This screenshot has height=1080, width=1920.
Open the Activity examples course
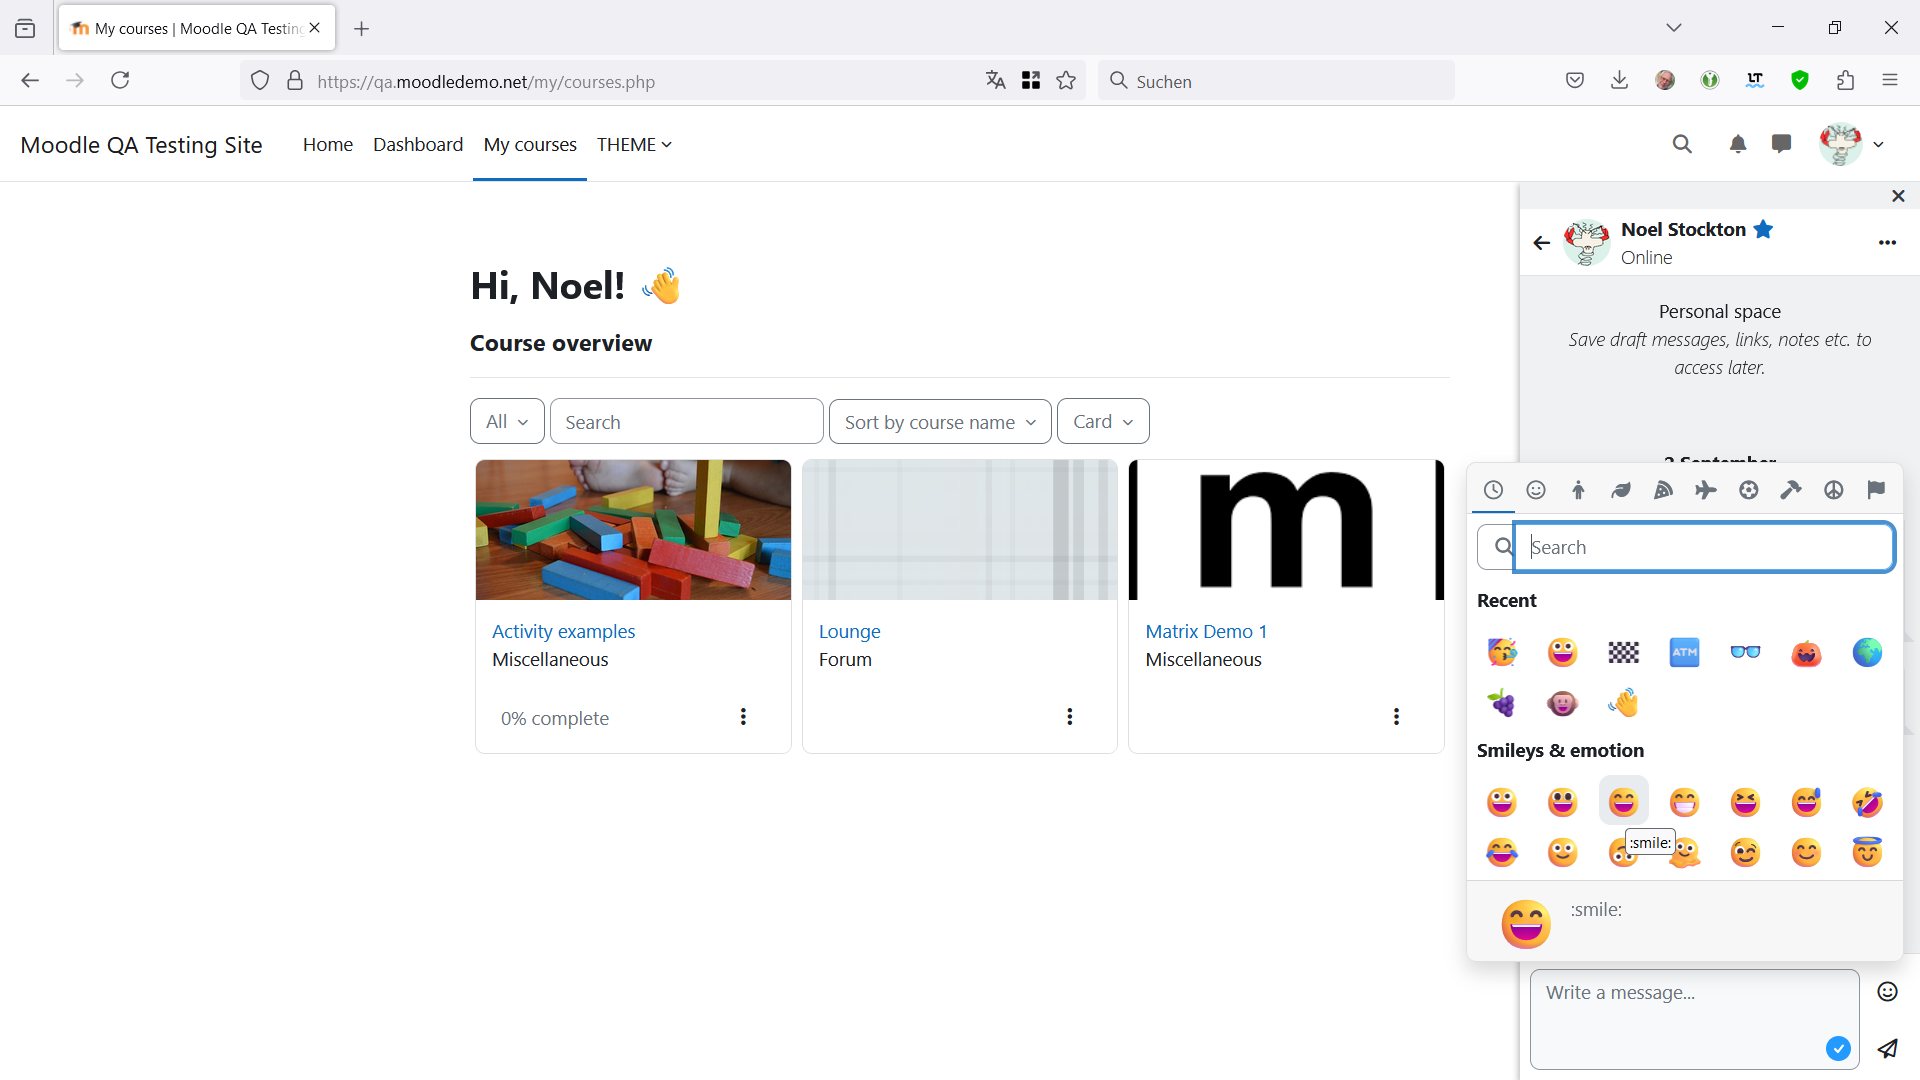(563, 631)
